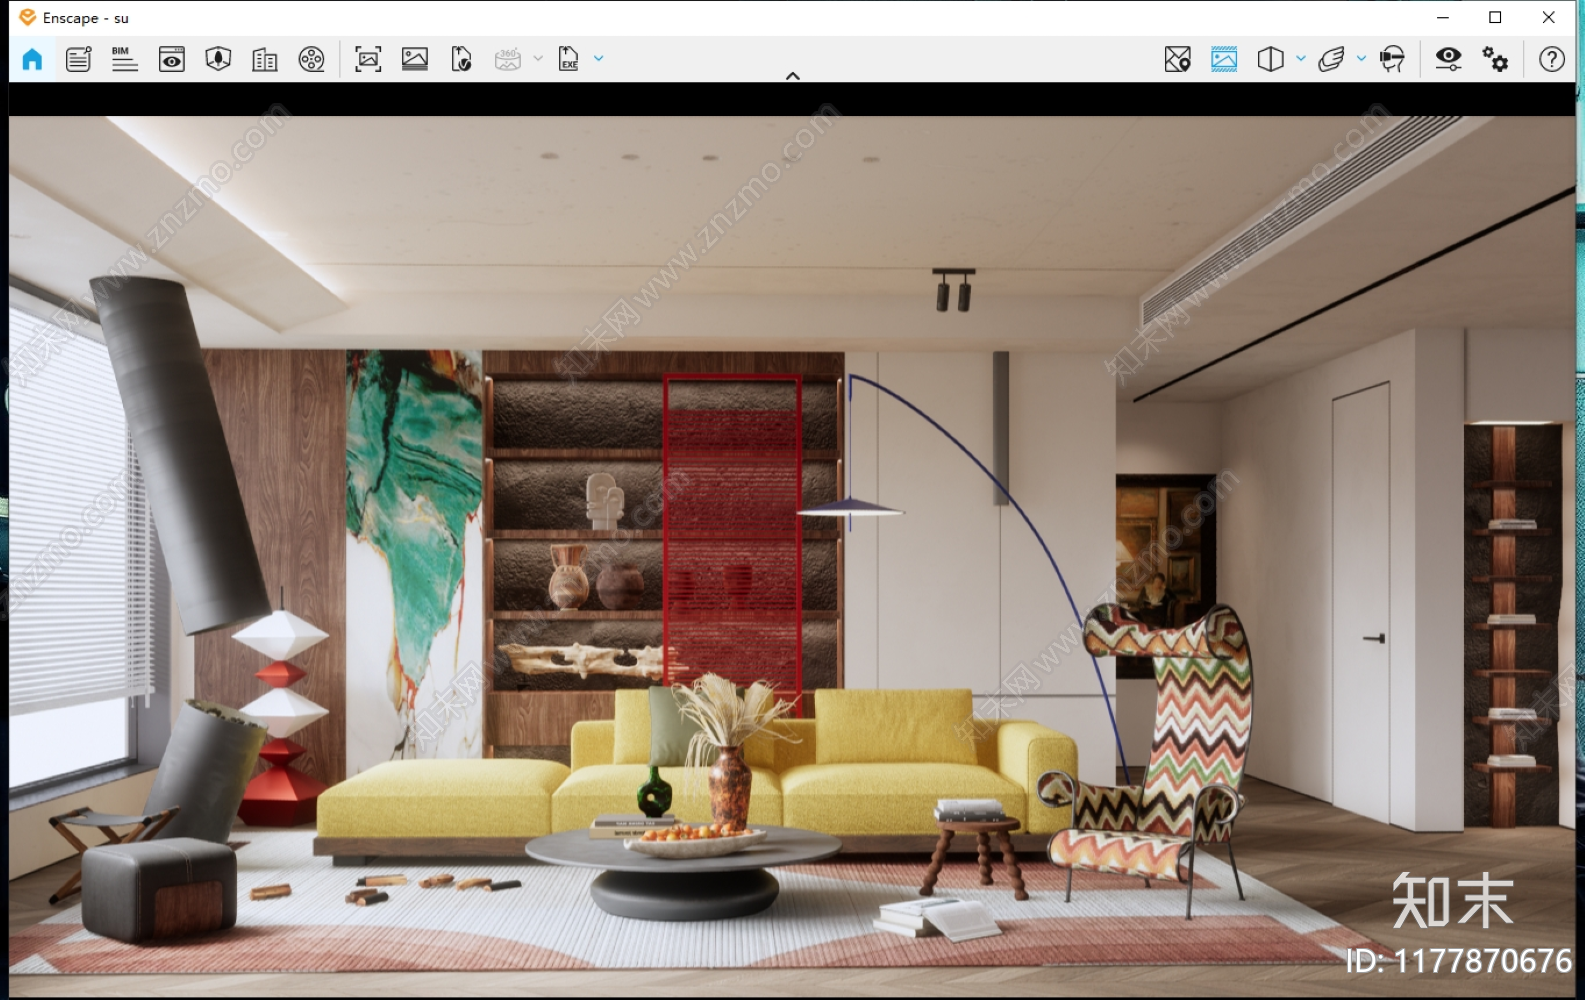Image resolution: width=1585 pixels, height=1000 pixels.
Task: Open Visual Settings with the eye slider icon
Action: (x=1448, y=59)
